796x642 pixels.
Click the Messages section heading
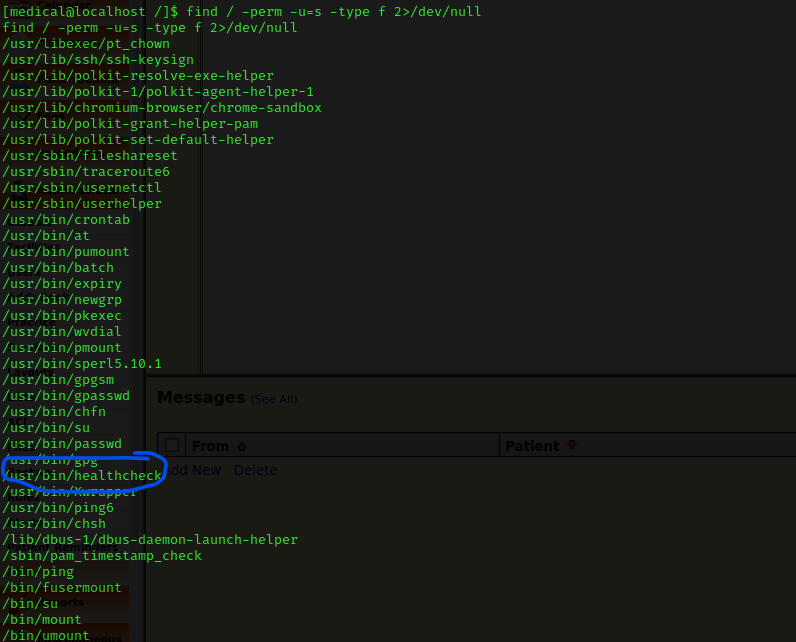[x=201, y=397]
